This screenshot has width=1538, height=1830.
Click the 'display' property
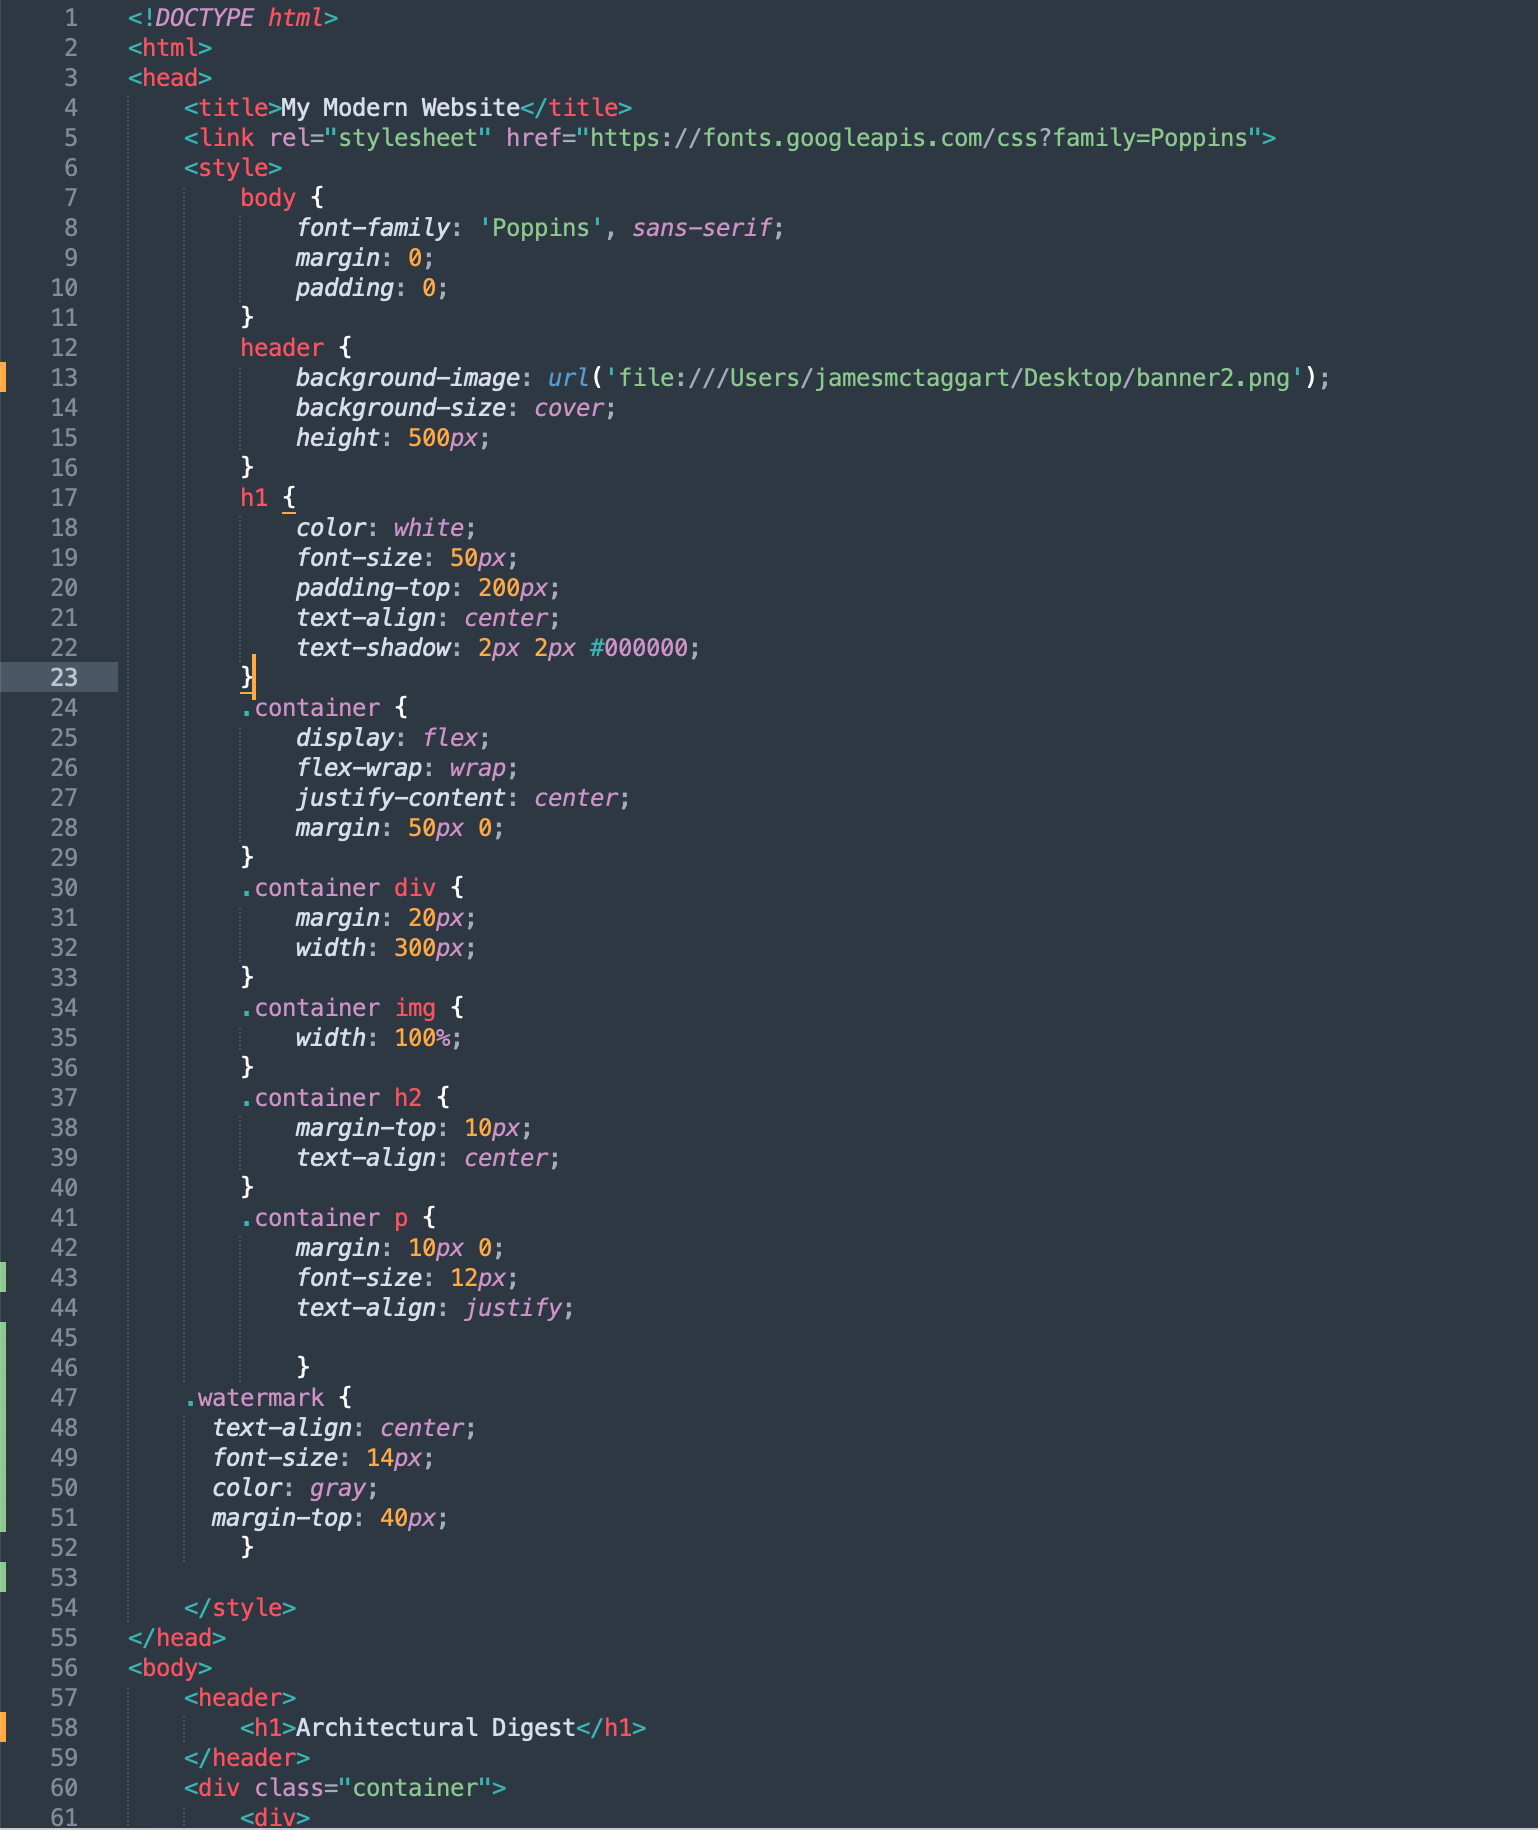[x=345, y=737]
